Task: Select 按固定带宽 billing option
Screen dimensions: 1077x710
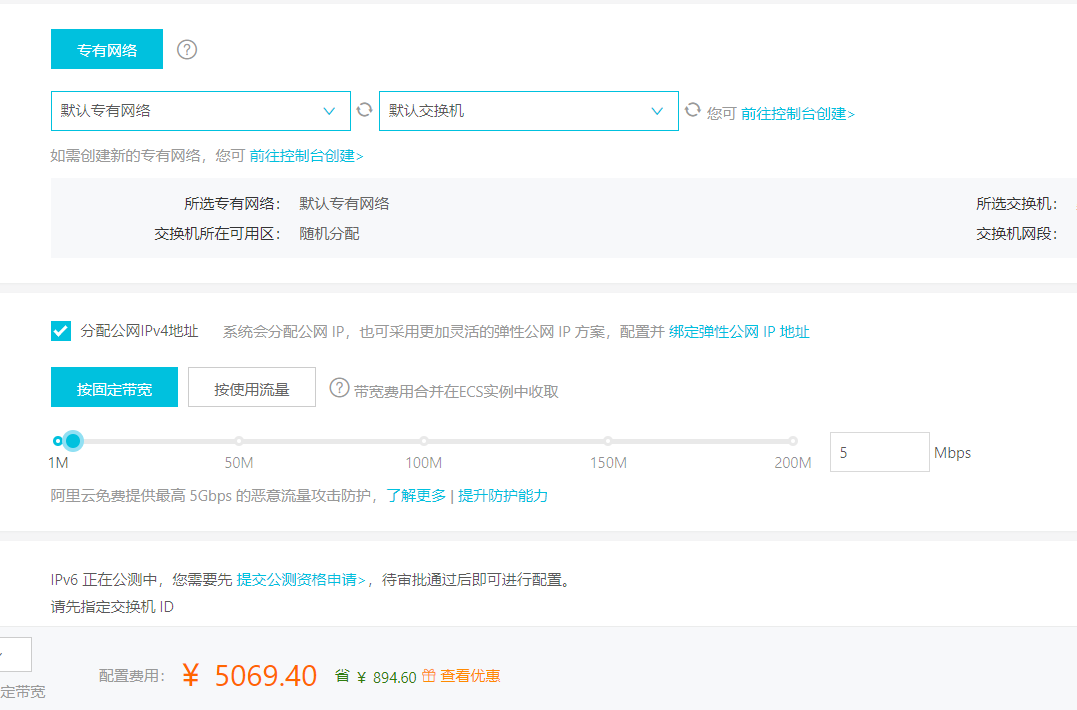Action: click(114, 388)
